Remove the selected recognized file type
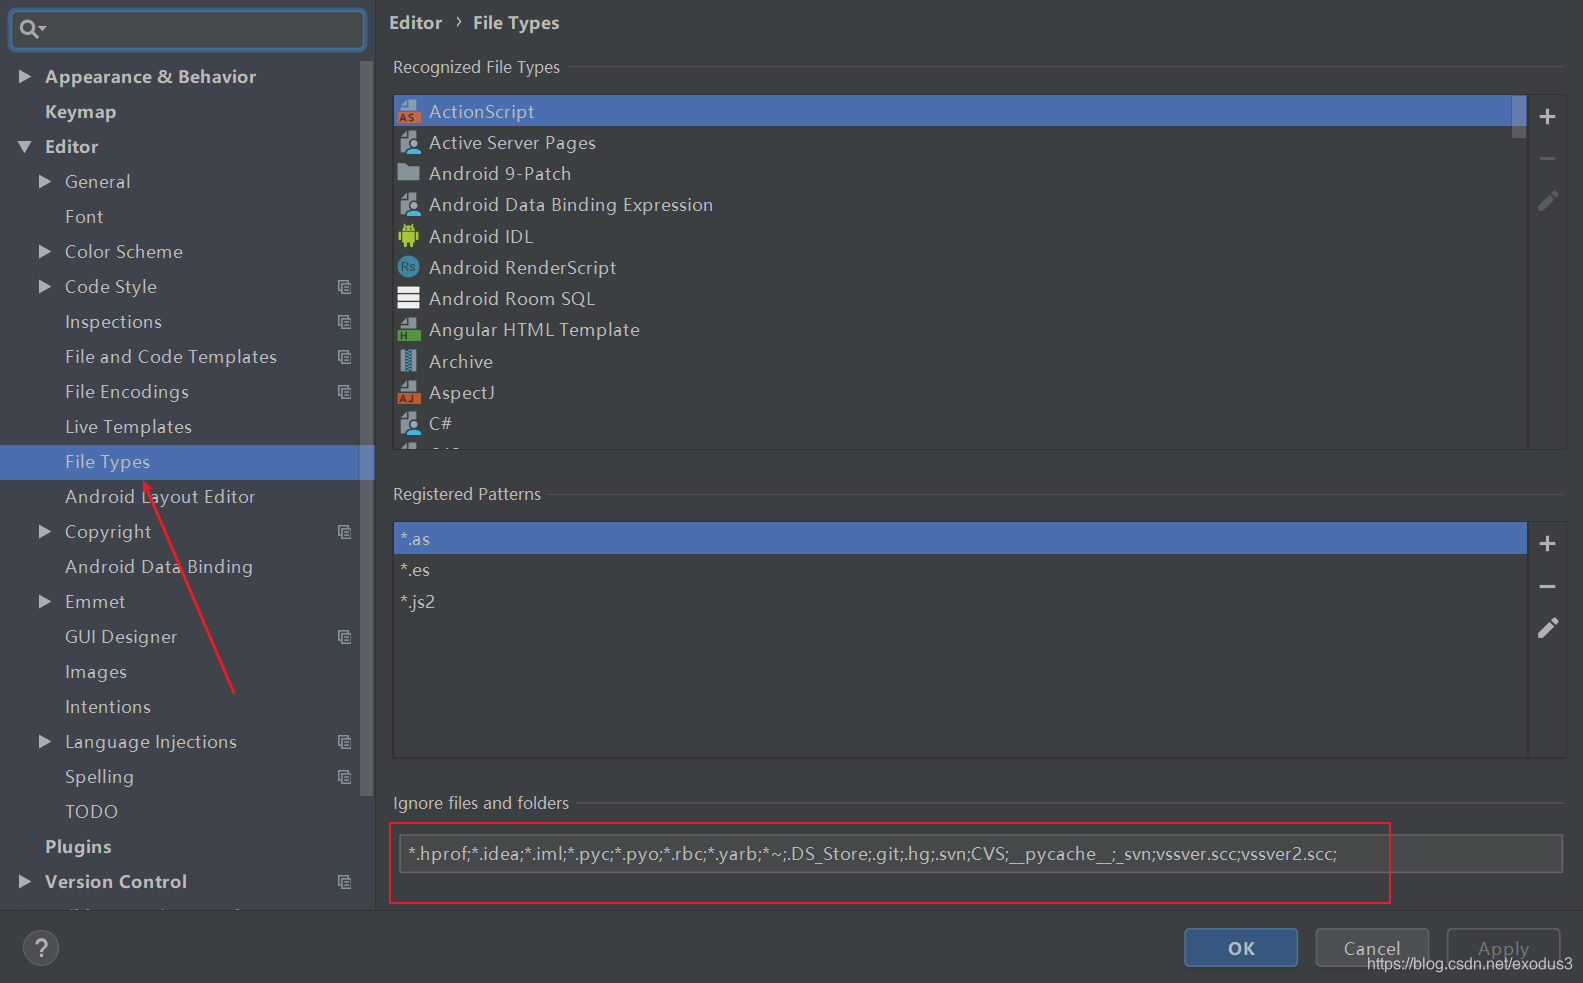This screenshot has width=1583, height=983. click(x=1547, y=159)
